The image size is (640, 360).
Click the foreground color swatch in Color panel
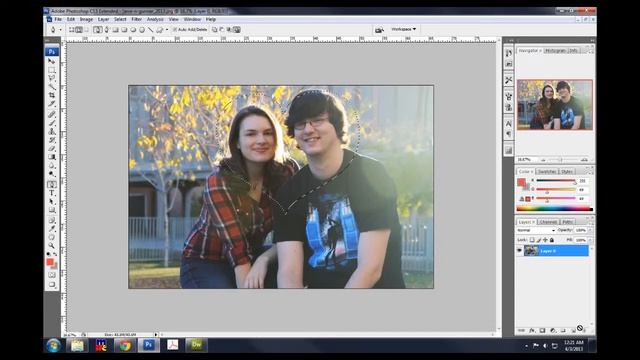pyautogui.click(x=521, y=182)
